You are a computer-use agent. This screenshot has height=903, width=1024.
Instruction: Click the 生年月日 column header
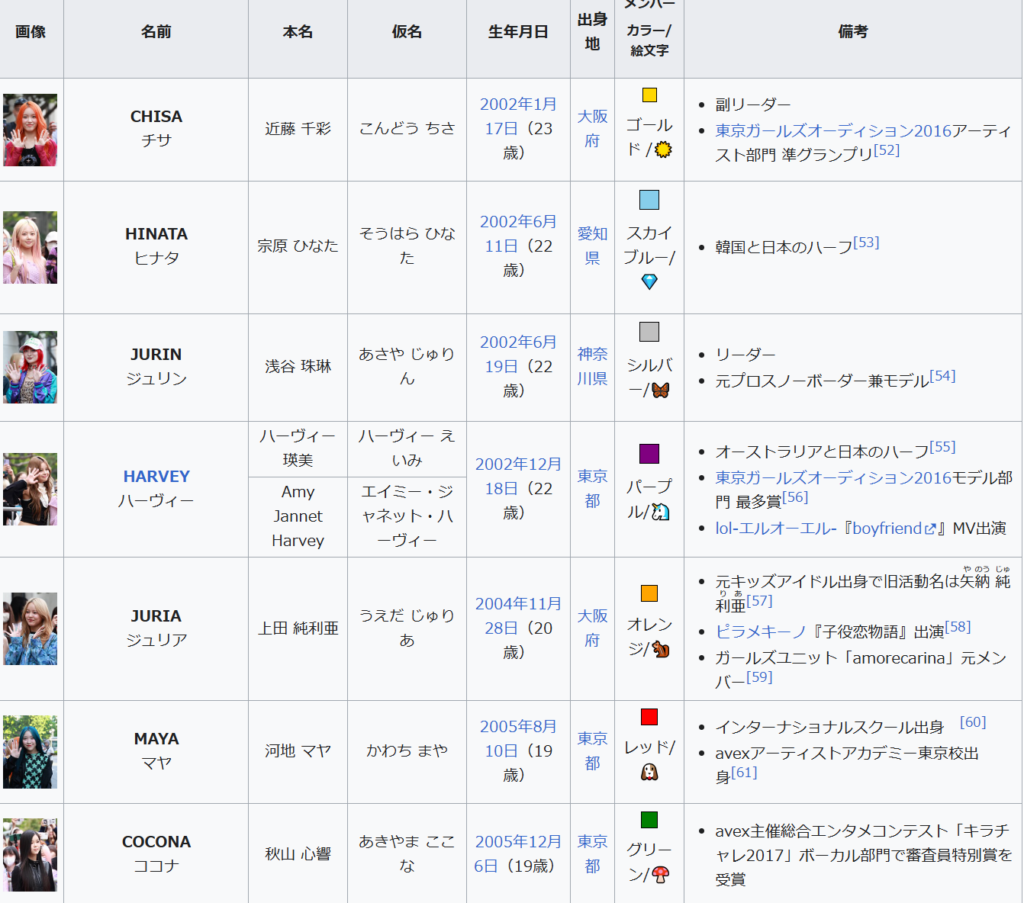tap(518, 32)
